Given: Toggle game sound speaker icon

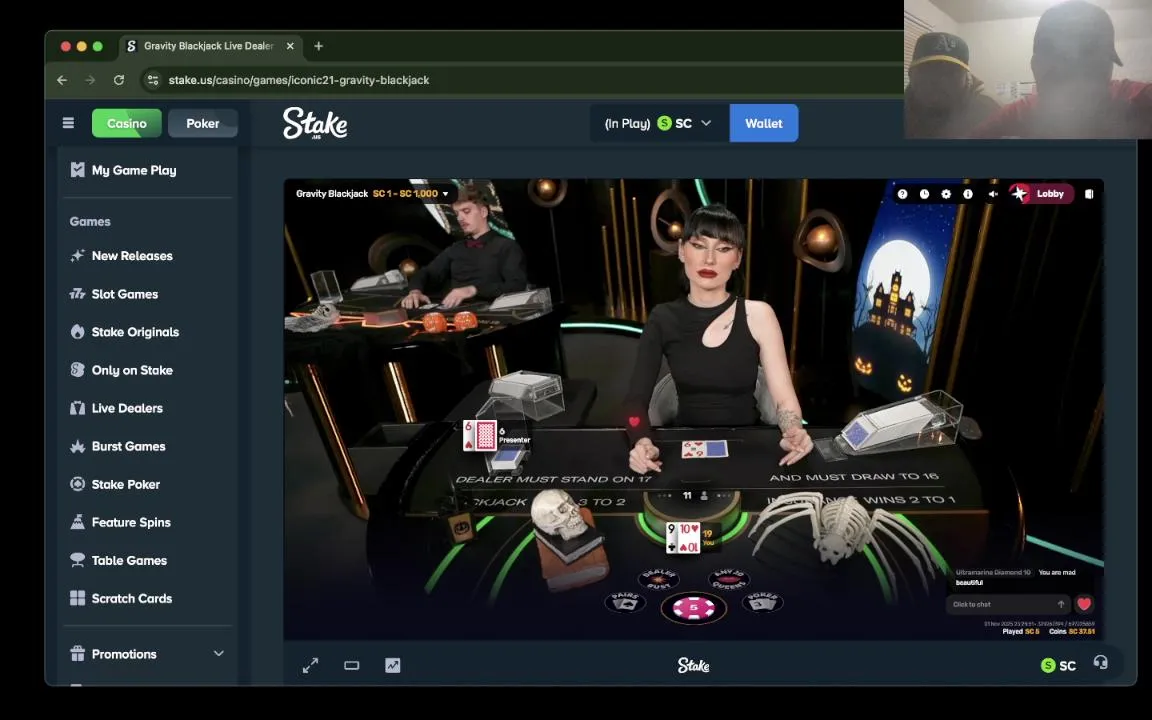Looking at the screenshot, I should [993, 194].
